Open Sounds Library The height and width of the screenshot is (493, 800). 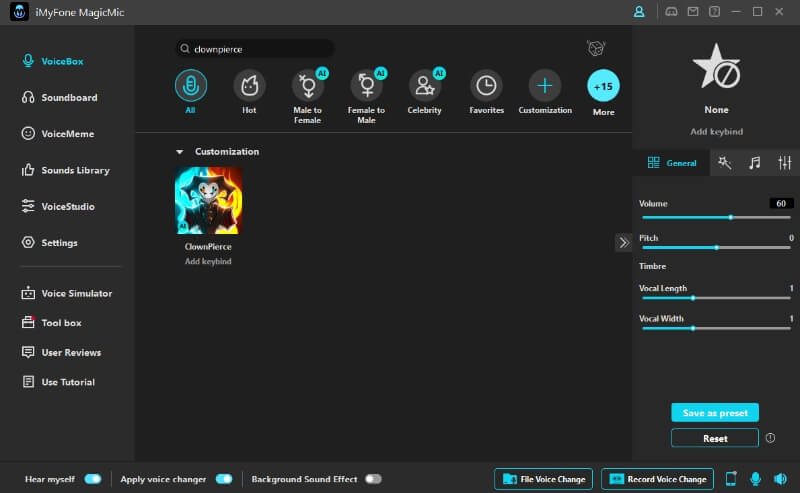click(x=65, y=170)
